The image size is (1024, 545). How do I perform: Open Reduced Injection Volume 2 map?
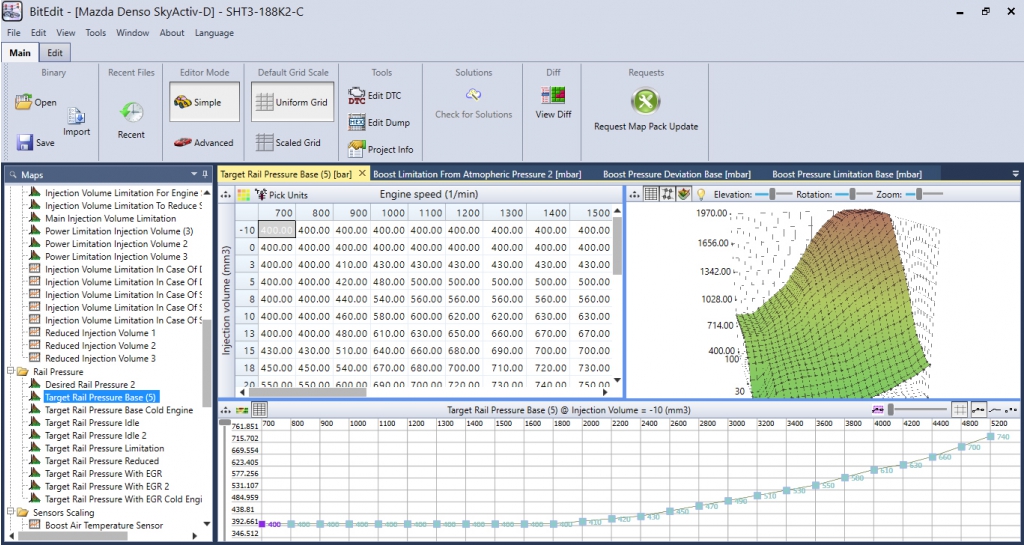(100, 346)
